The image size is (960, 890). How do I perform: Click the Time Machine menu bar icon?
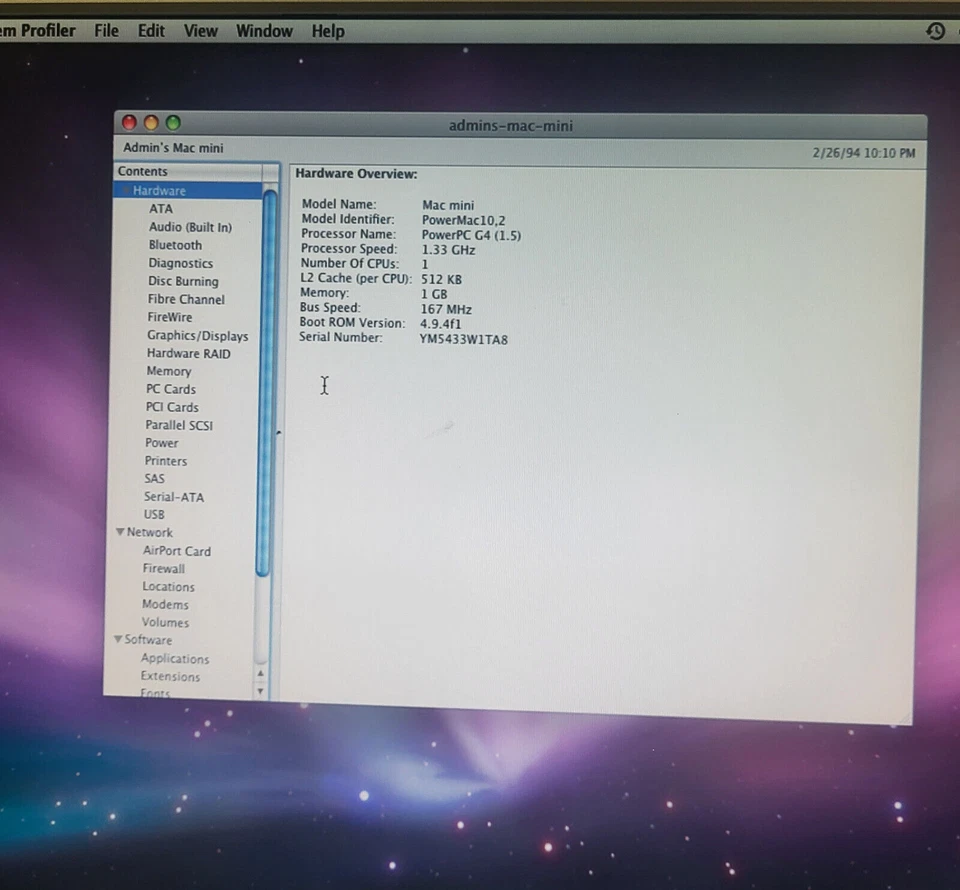click(936, 31)
